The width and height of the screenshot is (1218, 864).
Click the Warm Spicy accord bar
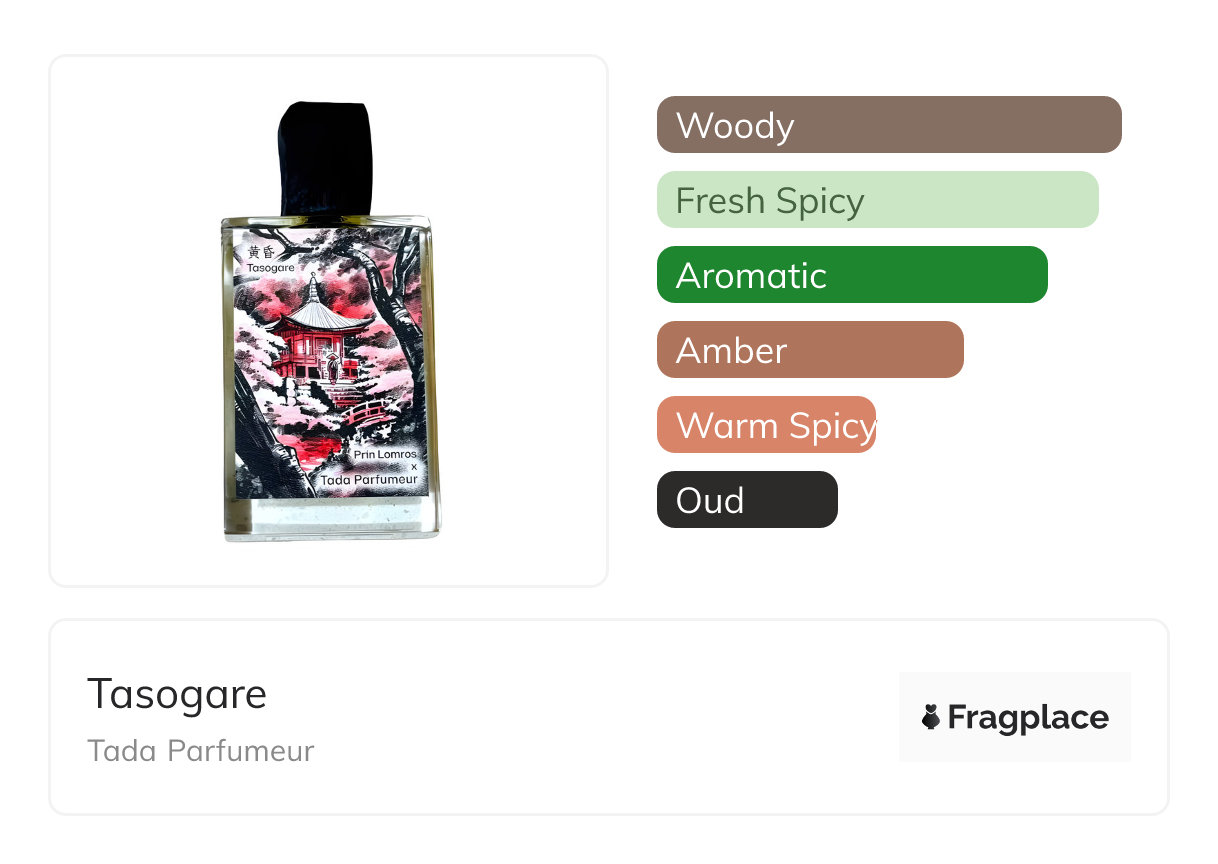tap(766, 425)
